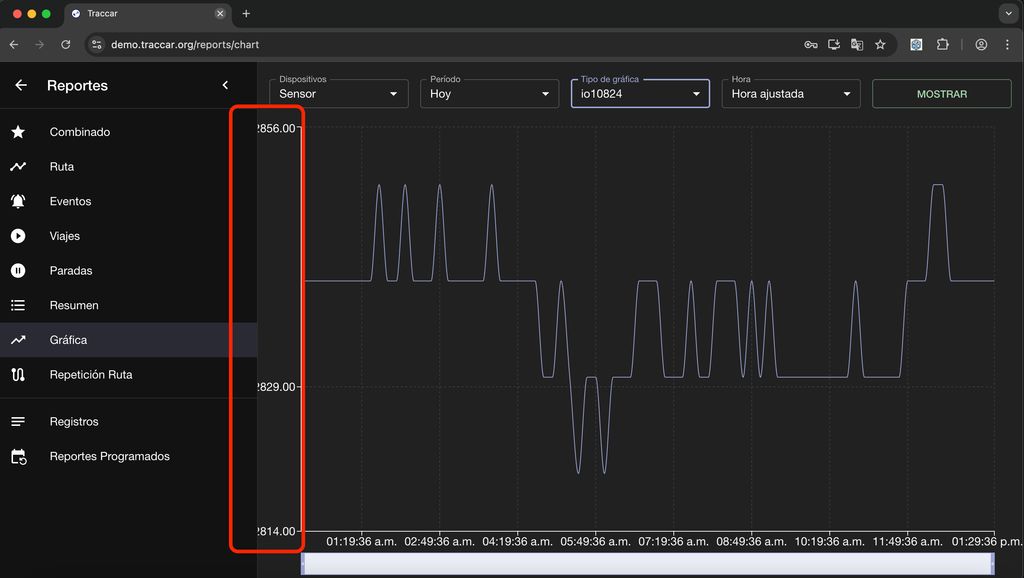1024x578 pixels.
Task: Click the chart time range brush slider
Action: [x=648, y=564]
